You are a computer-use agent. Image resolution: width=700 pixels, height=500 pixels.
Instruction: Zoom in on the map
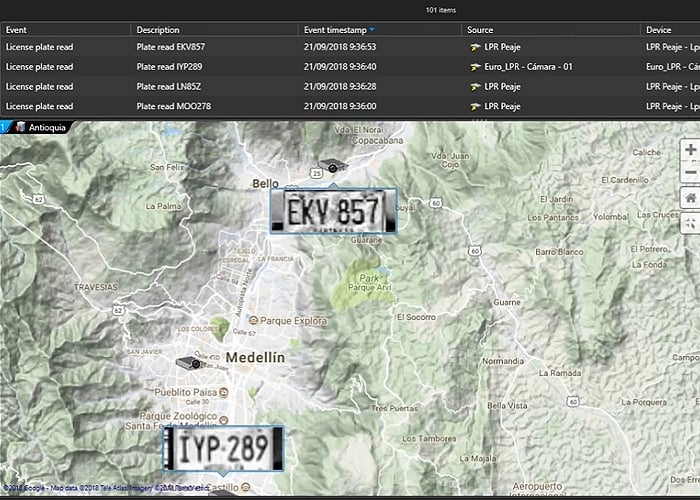point(690,151)
